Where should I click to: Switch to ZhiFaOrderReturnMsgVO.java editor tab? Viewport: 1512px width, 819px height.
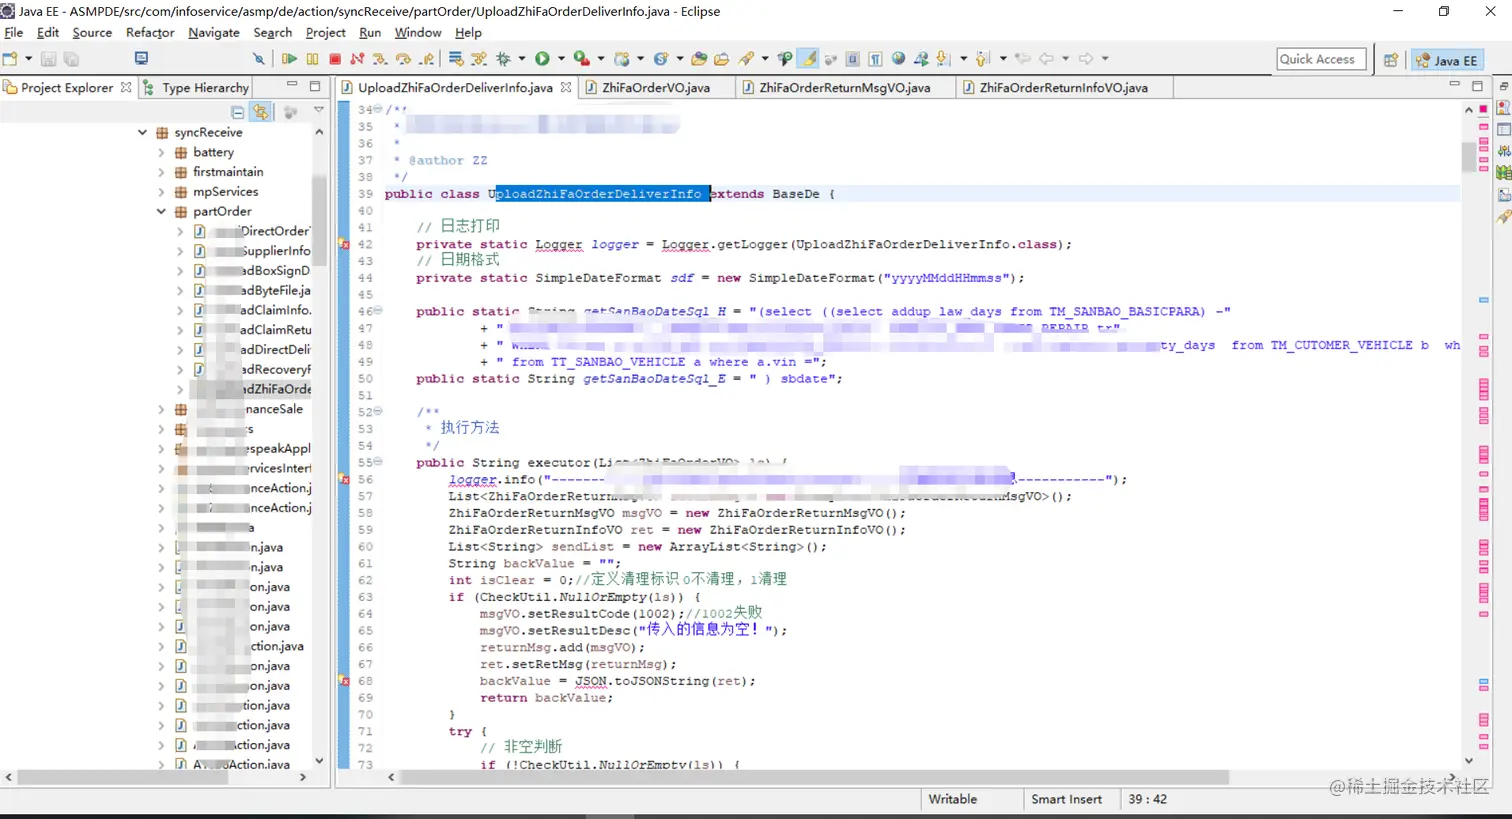coord(844,88)
